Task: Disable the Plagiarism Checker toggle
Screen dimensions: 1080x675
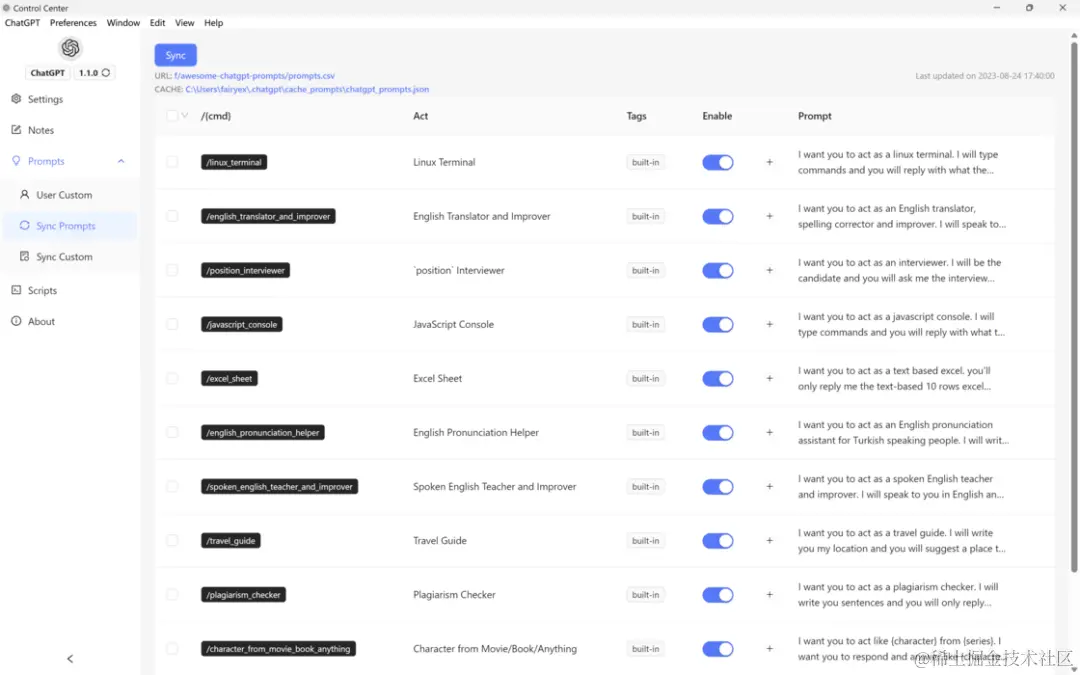Action: pos(718,595)
